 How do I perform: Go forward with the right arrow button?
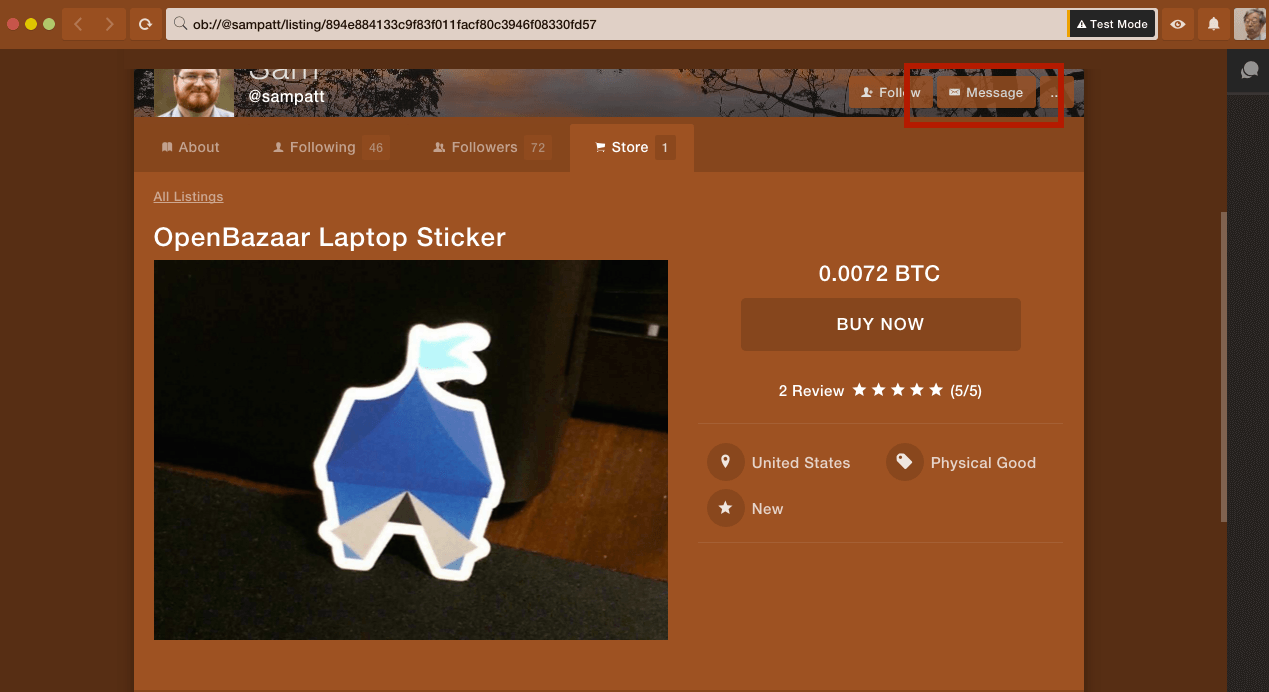pos(111,24)
